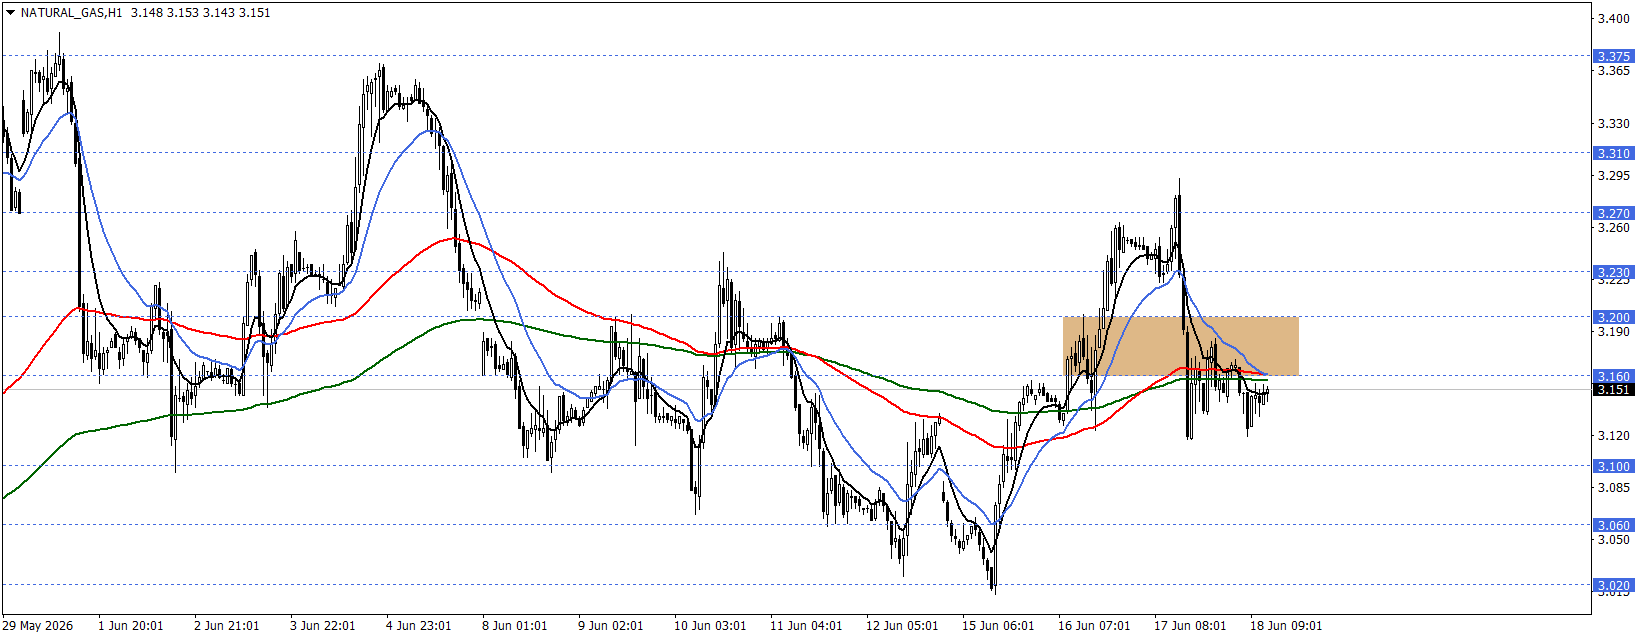The width and height of the screenshot is (1641, 638).
Task: Click the 3.100 horizontal level price tag
Action: click(x=1613, y=466)
